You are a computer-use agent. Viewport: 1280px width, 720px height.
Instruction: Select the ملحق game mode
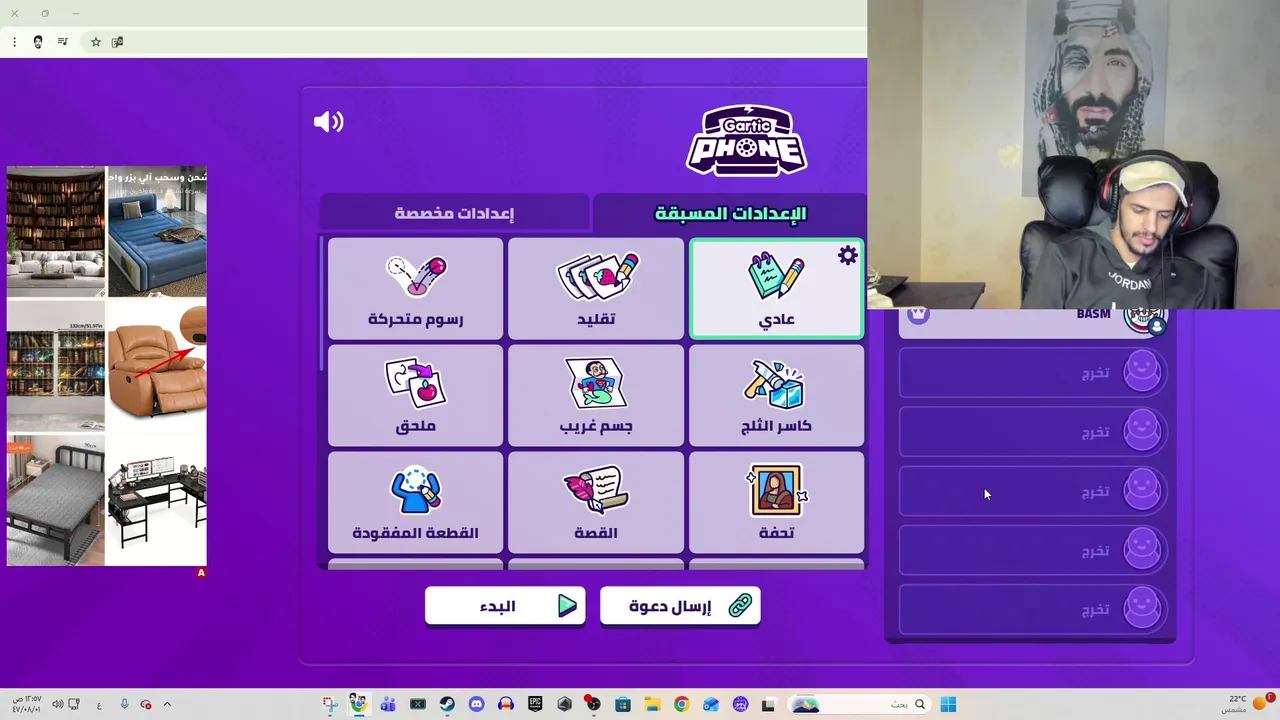415,395
